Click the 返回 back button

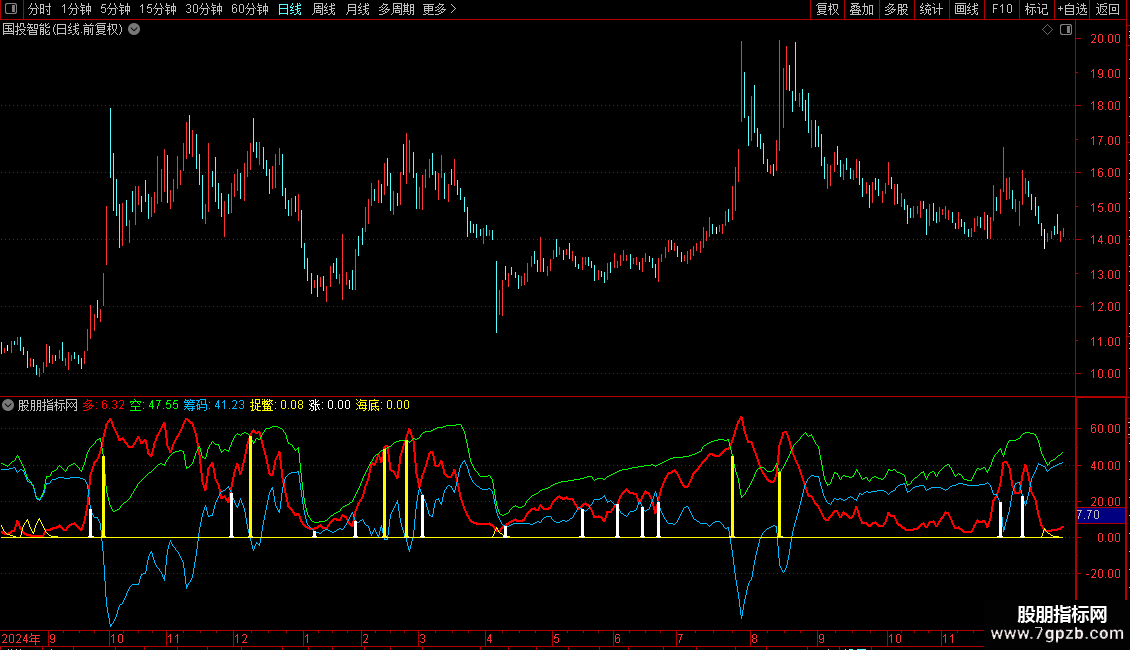[x=1108, y=9]
